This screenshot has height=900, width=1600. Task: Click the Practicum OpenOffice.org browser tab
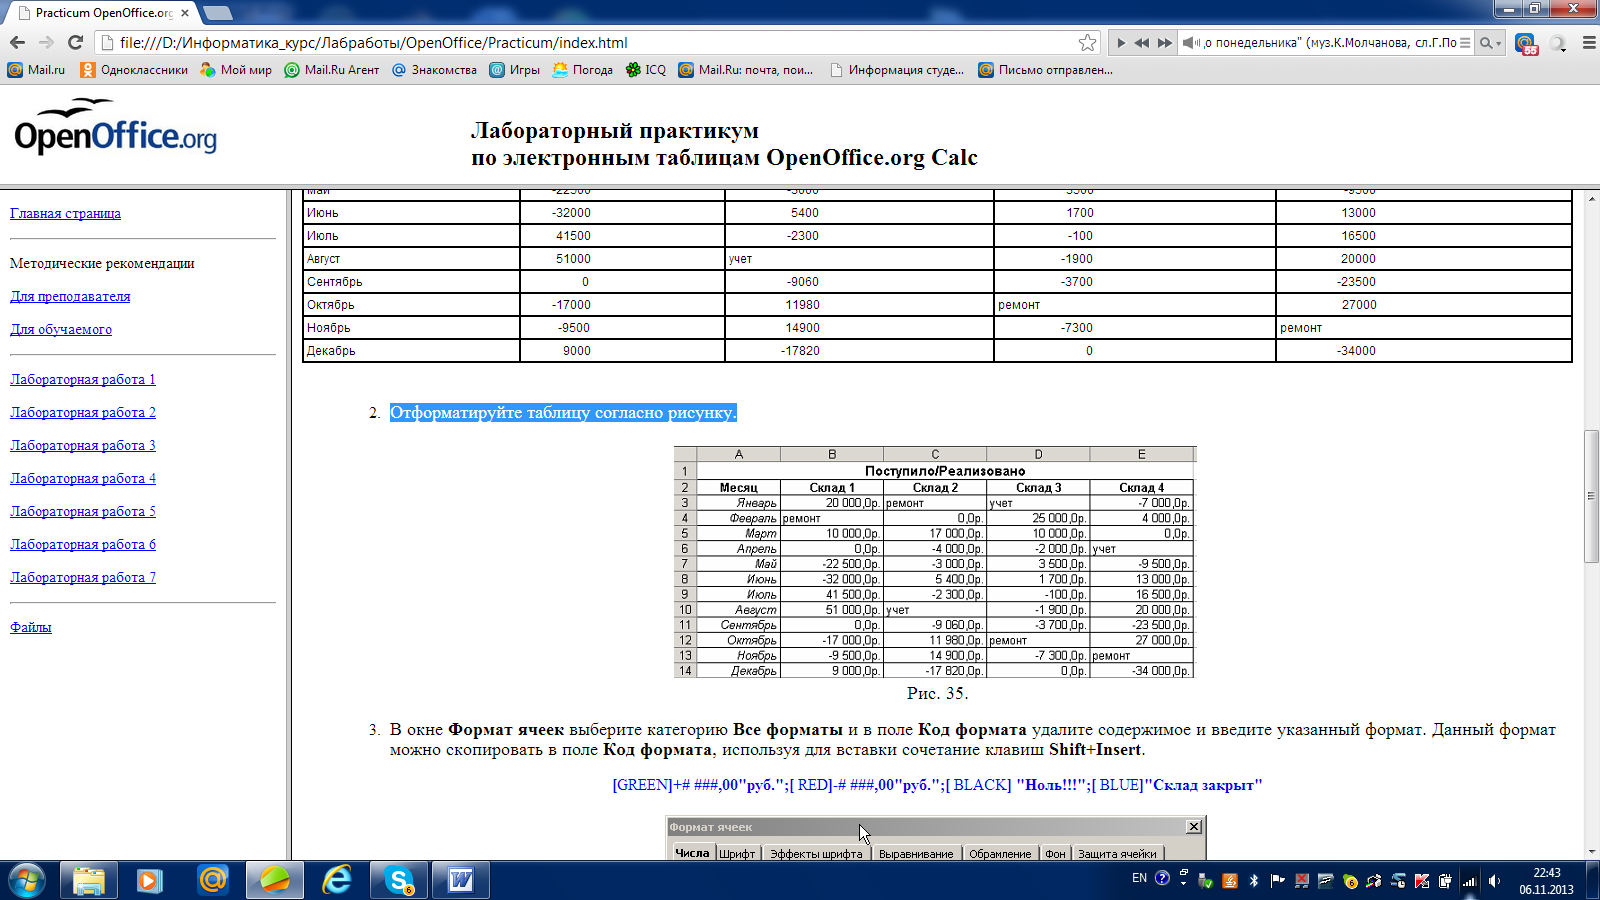coord(102,13)
